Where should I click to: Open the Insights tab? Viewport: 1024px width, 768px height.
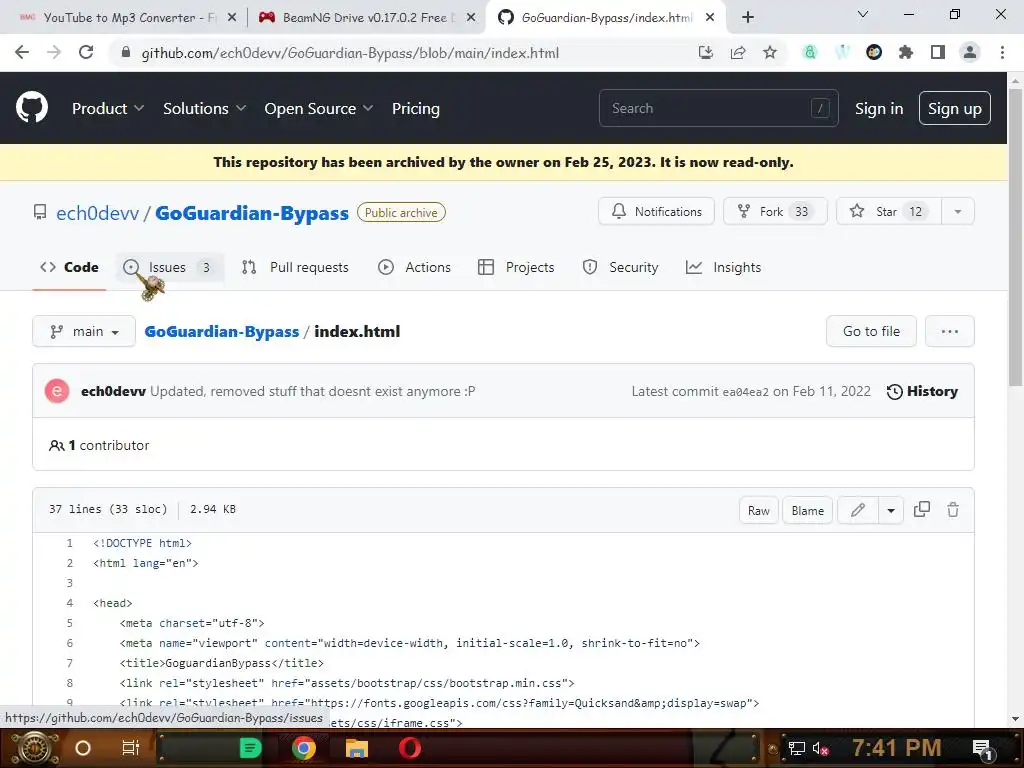tap(724, 267)
